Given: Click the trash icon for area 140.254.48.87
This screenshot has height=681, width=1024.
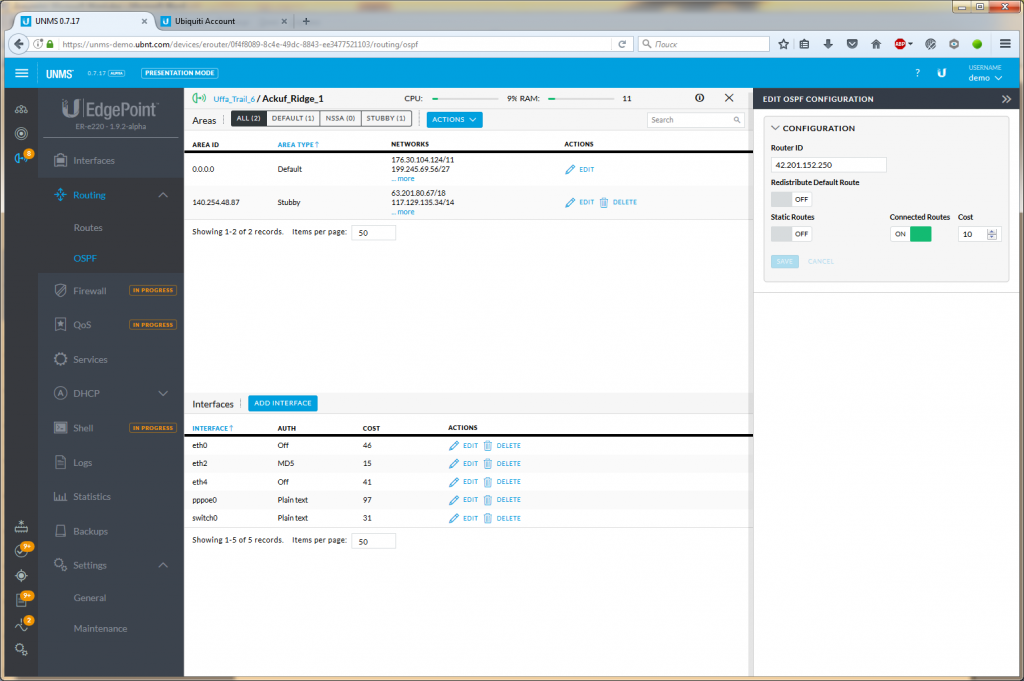Looking at the screenshot, I should tap(603, 202).
